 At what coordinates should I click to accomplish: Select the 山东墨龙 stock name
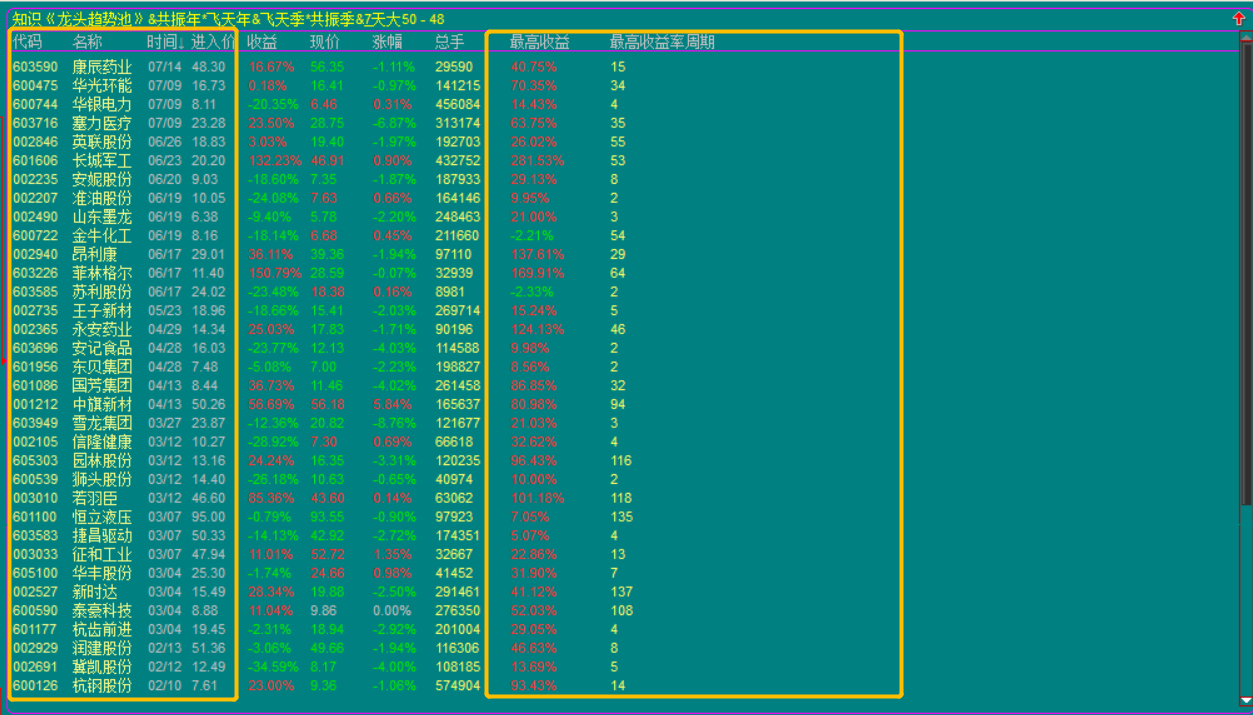tap(102, 217)
